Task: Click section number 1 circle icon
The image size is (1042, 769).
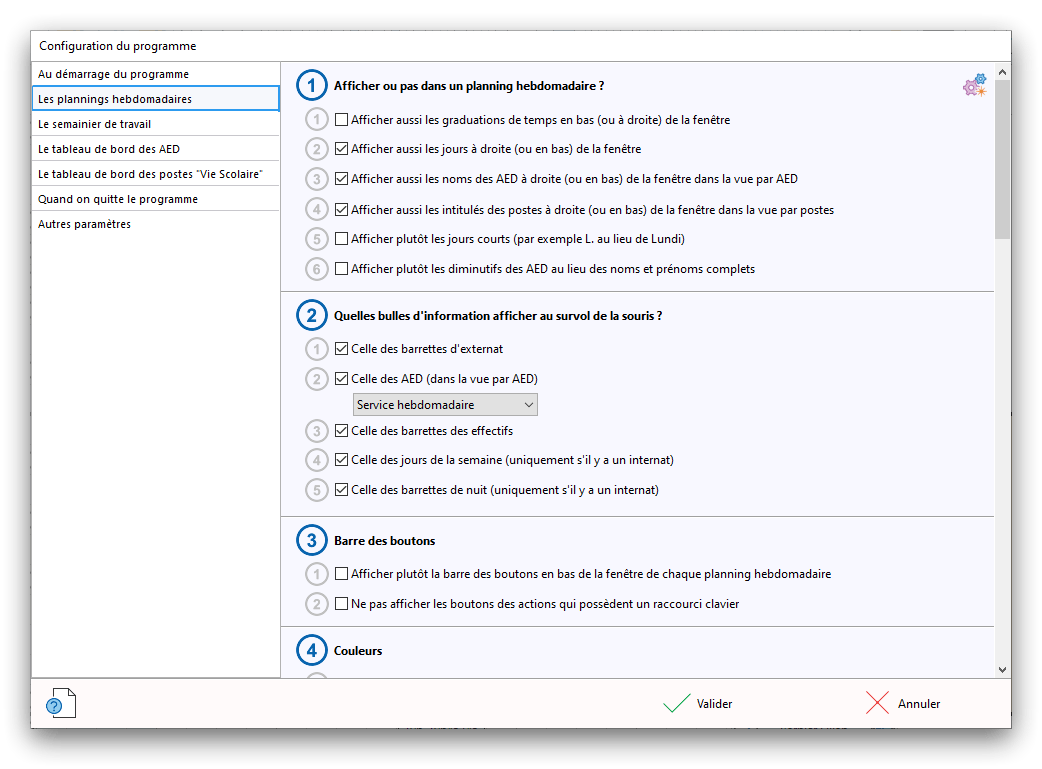Action: pos(312,87)
